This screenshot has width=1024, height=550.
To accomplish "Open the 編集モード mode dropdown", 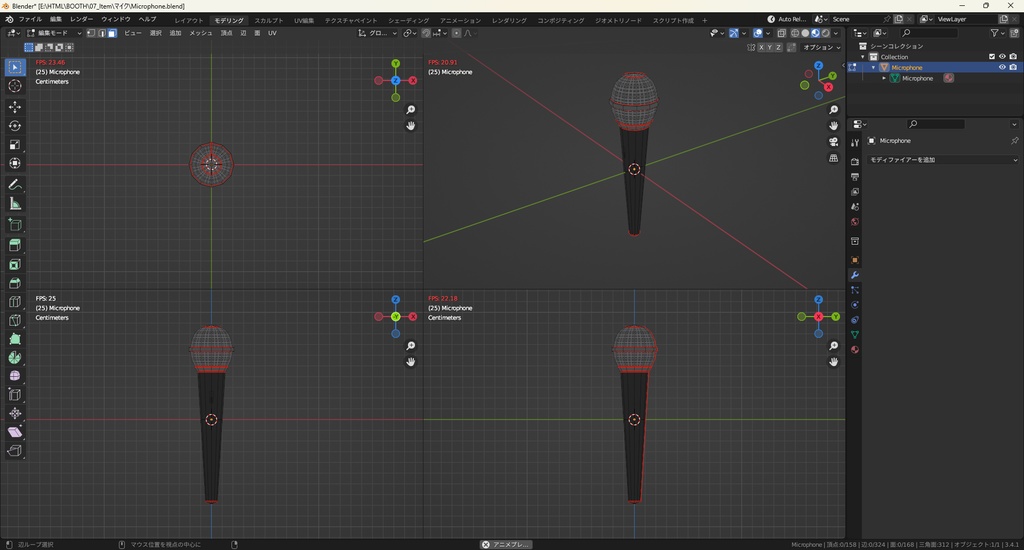I will point(55,33).
